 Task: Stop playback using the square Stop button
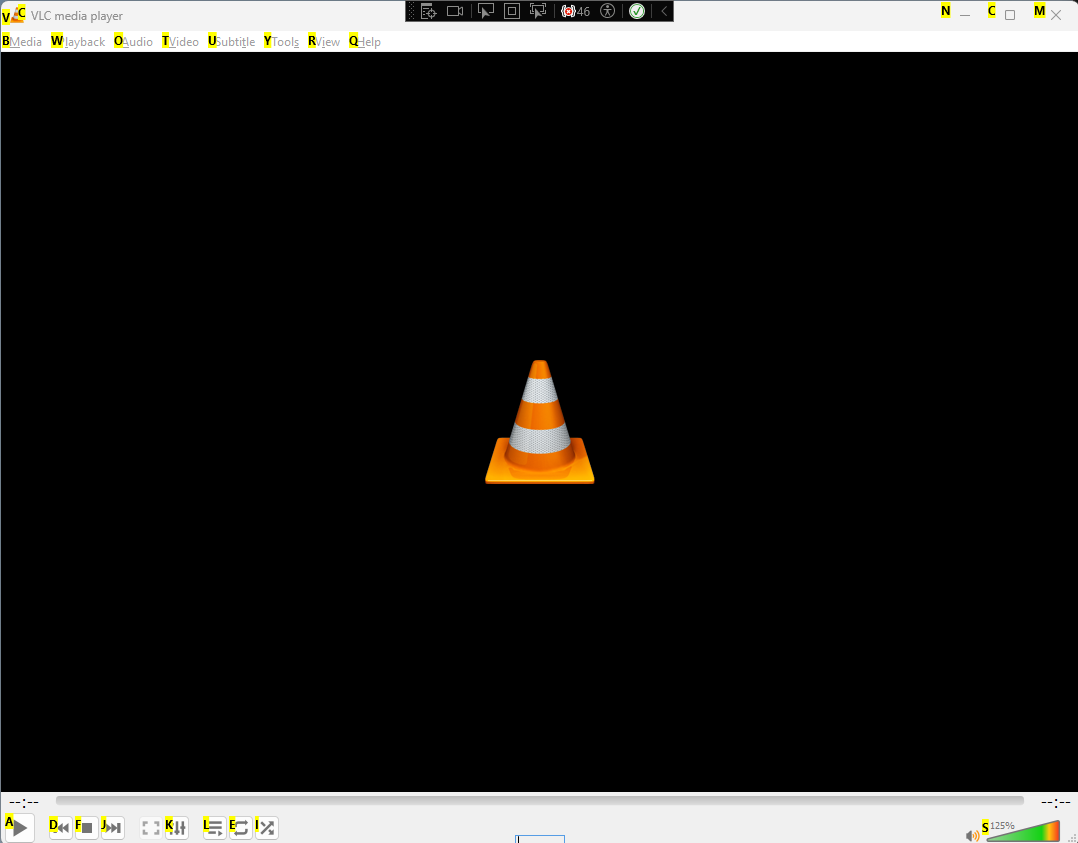[x=87, y=828]
